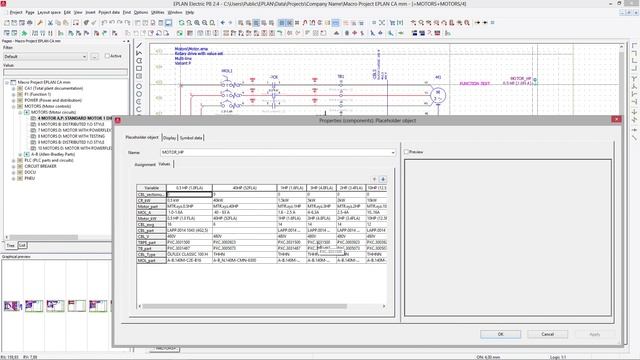Switch to the Assignment tab
Image resolution: width=640 pixels, height=360 pixels.
[x=145, y=164]
